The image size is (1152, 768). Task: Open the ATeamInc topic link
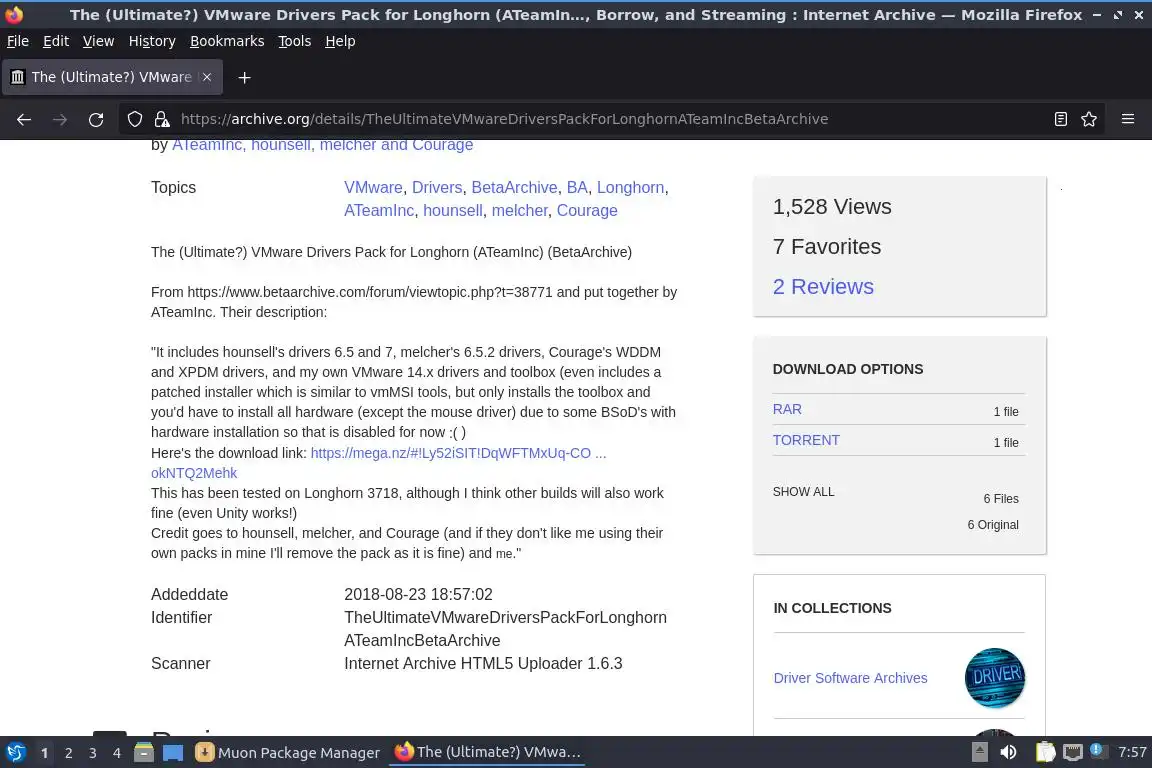(379, 210)
